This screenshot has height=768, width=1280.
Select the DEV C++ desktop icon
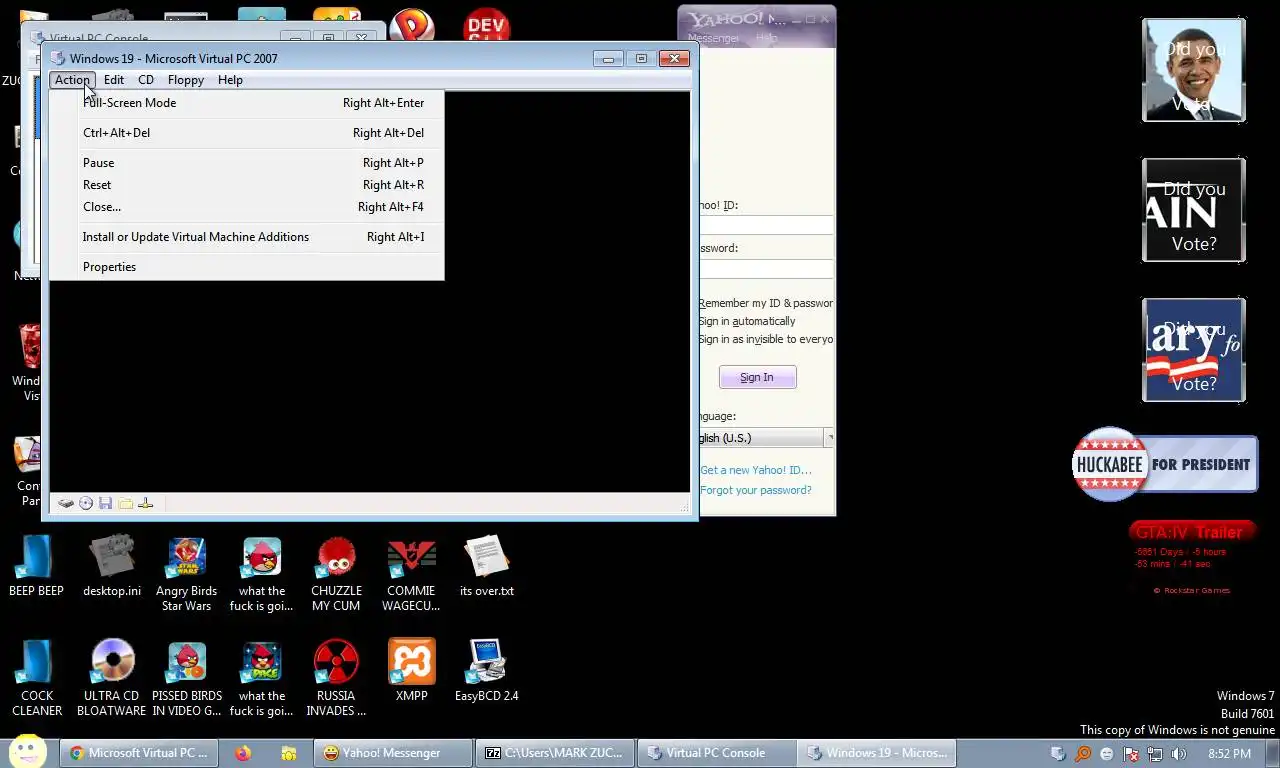coord(487,27)
